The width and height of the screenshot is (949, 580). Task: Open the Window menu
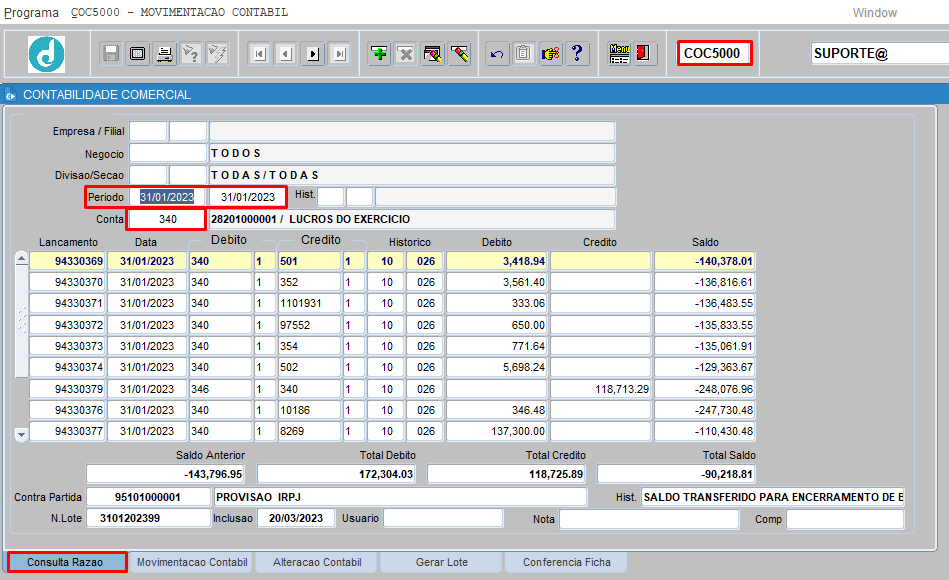(875, 13)
